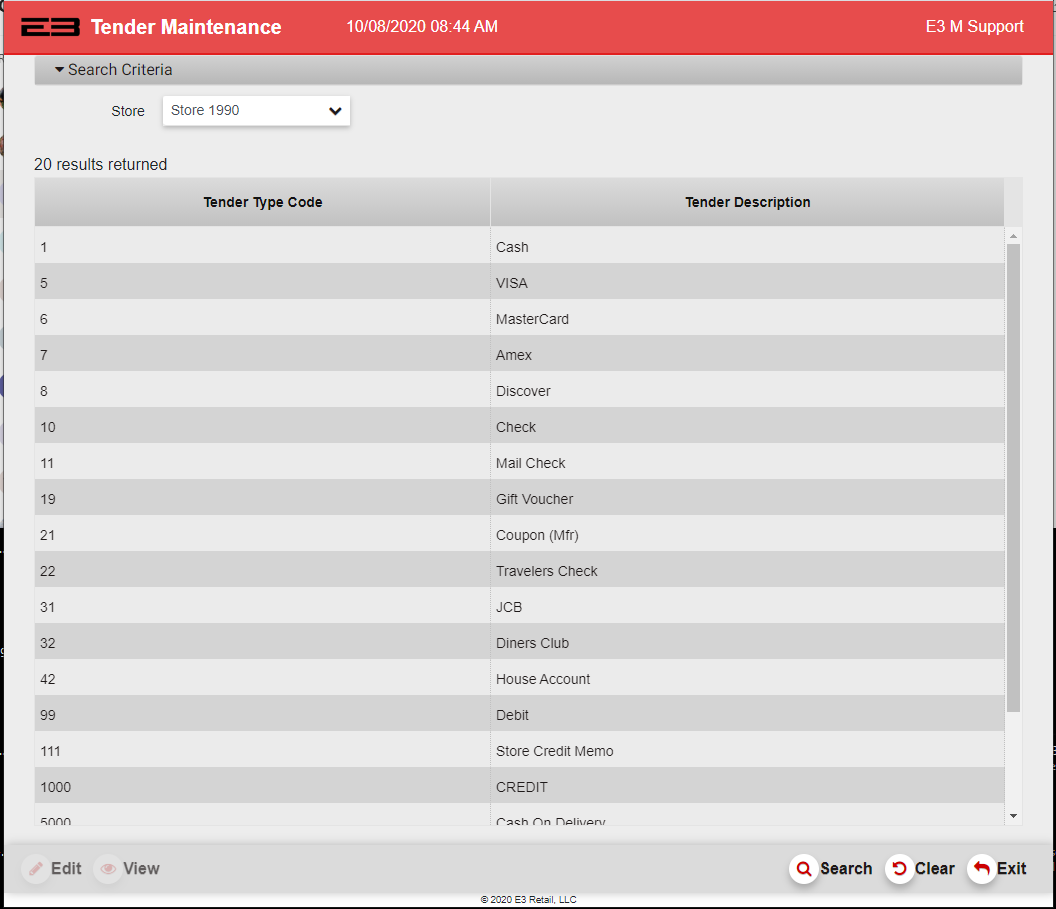Viewport: 1056px width, 909px height.
Task: Click the E3 M Support user label
Action: point(974,27)
